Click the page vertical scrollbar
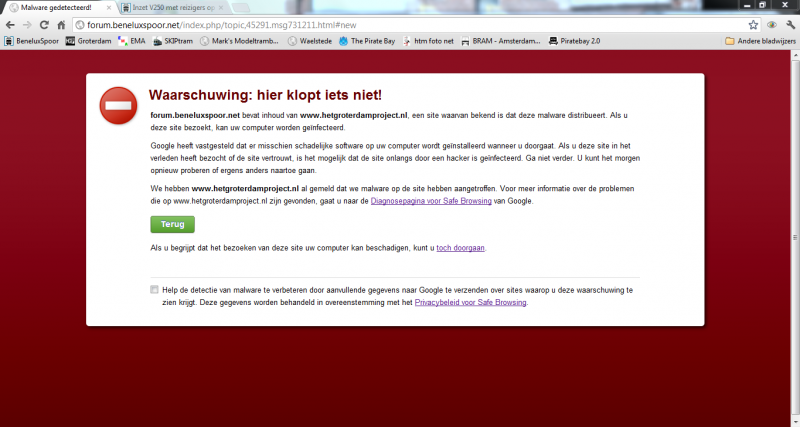 pyautogui.click(x=795, y=238)
